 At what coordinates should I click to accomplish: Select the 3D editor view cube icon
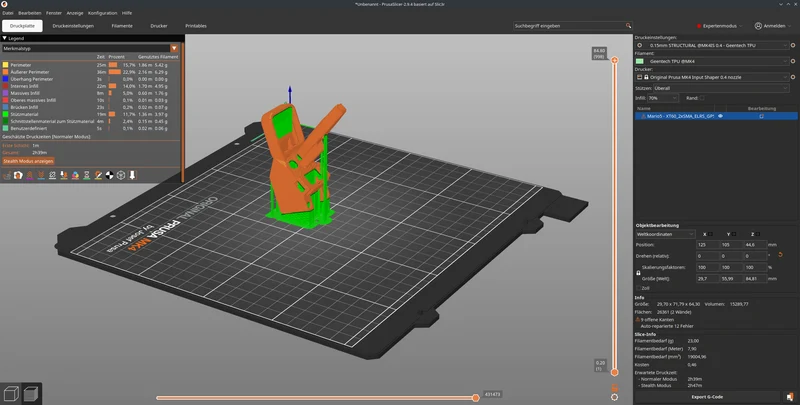pyautogui.click(x=11, y=394)
